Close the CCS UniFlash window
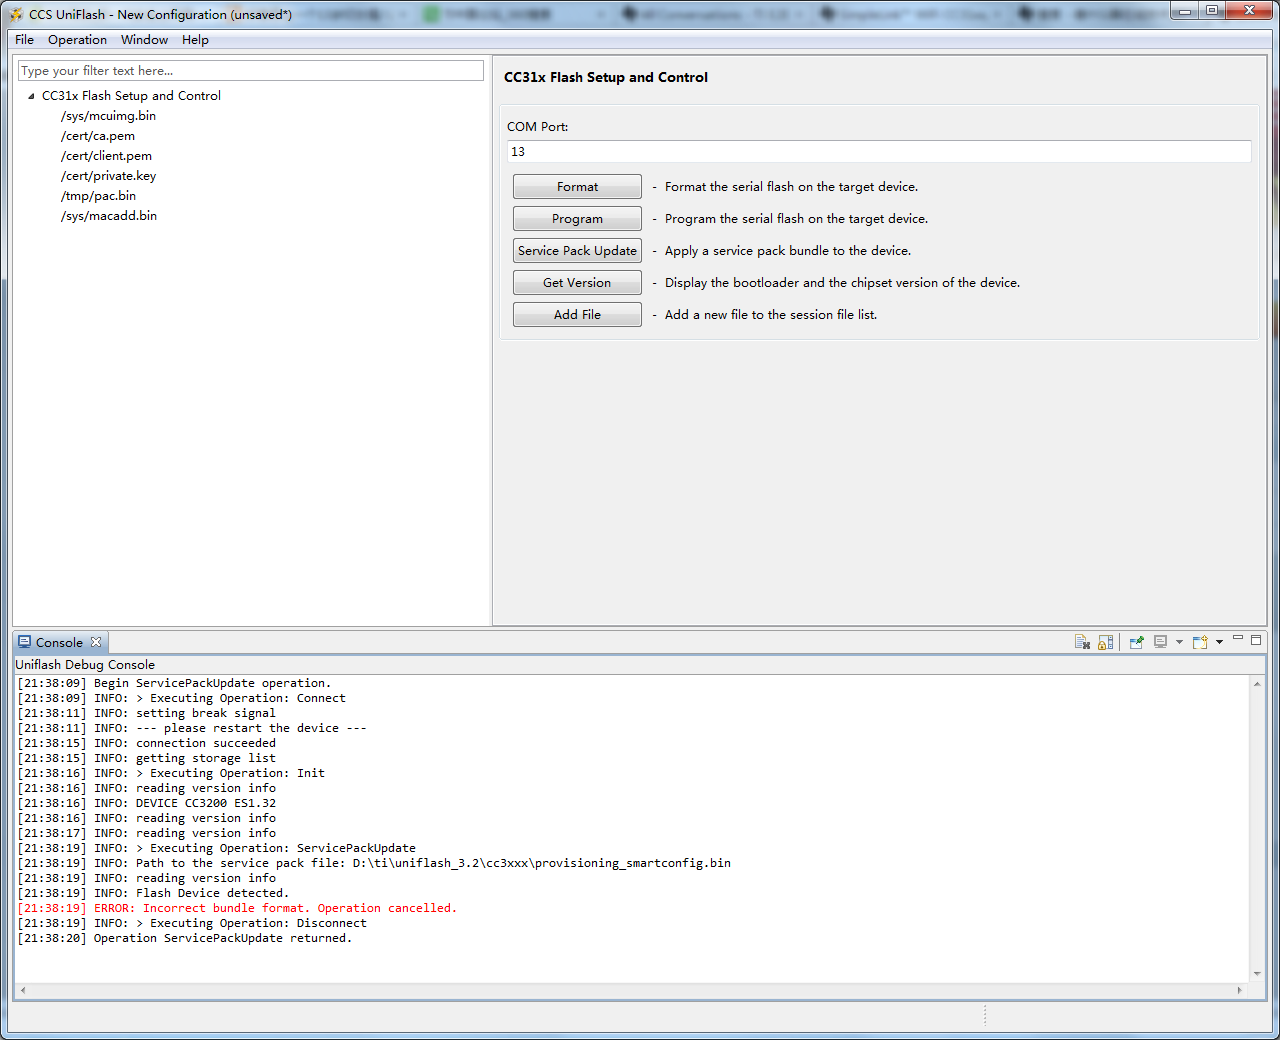The image size is (1280, 1040). coord(1248,11)
